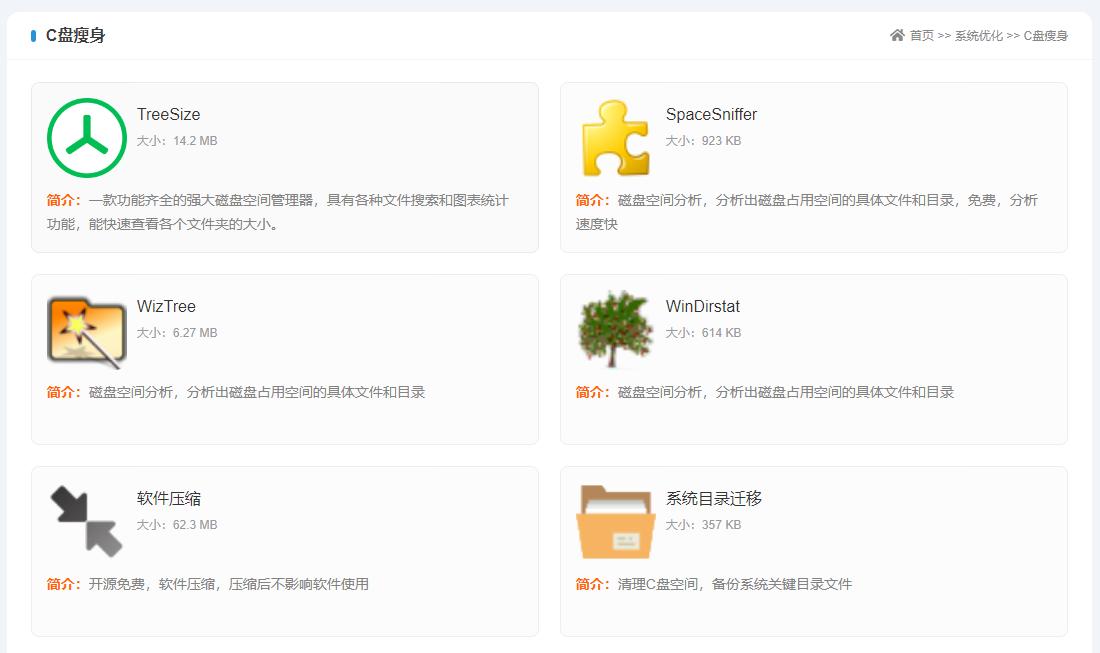Click the blue marker beside C盘瘦身 heading
This screenshot has width=1100, height=653.
point(31,35)
